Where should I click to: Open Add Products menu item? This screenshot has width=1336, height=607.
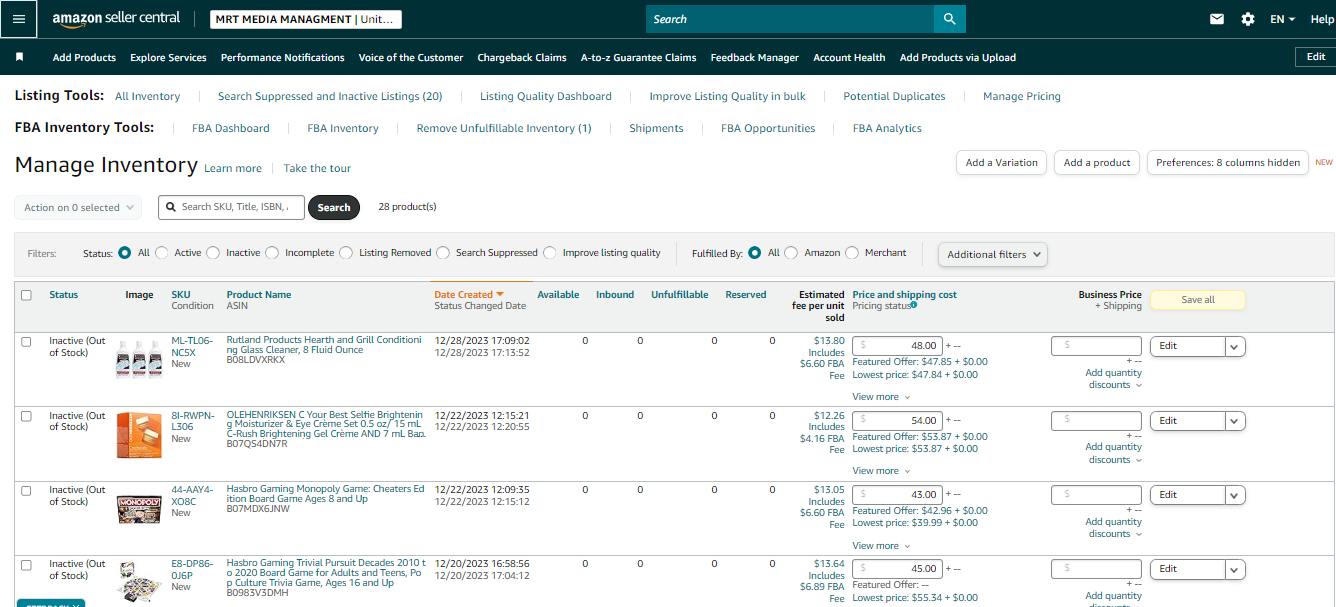[x=84, y=57]
